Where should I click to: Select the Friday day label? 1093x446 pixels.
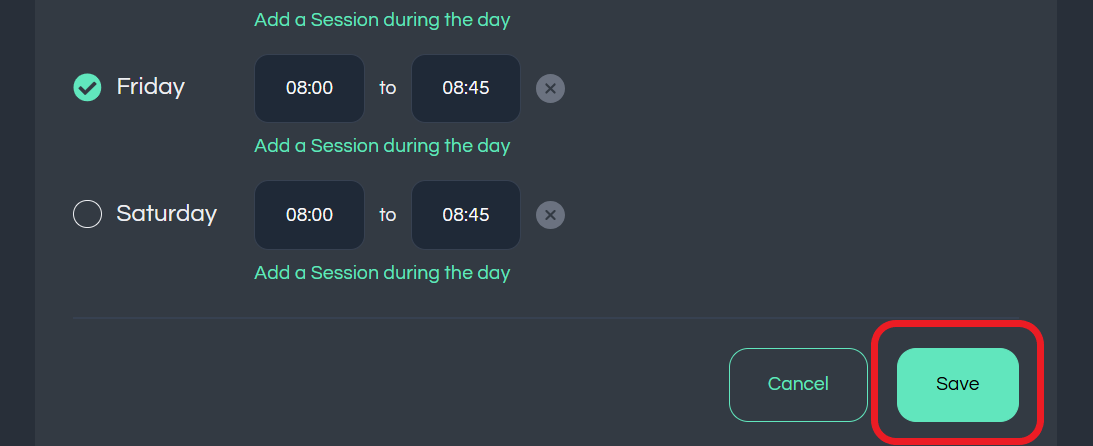(151, 87)
